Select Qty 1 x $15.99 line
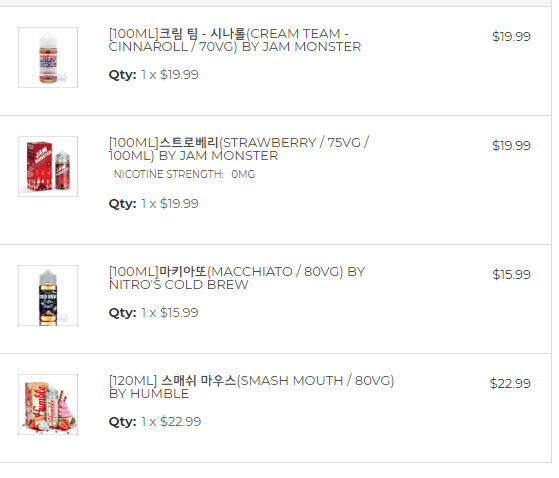This screenshot has width=559, height=478. pos(153,313)
